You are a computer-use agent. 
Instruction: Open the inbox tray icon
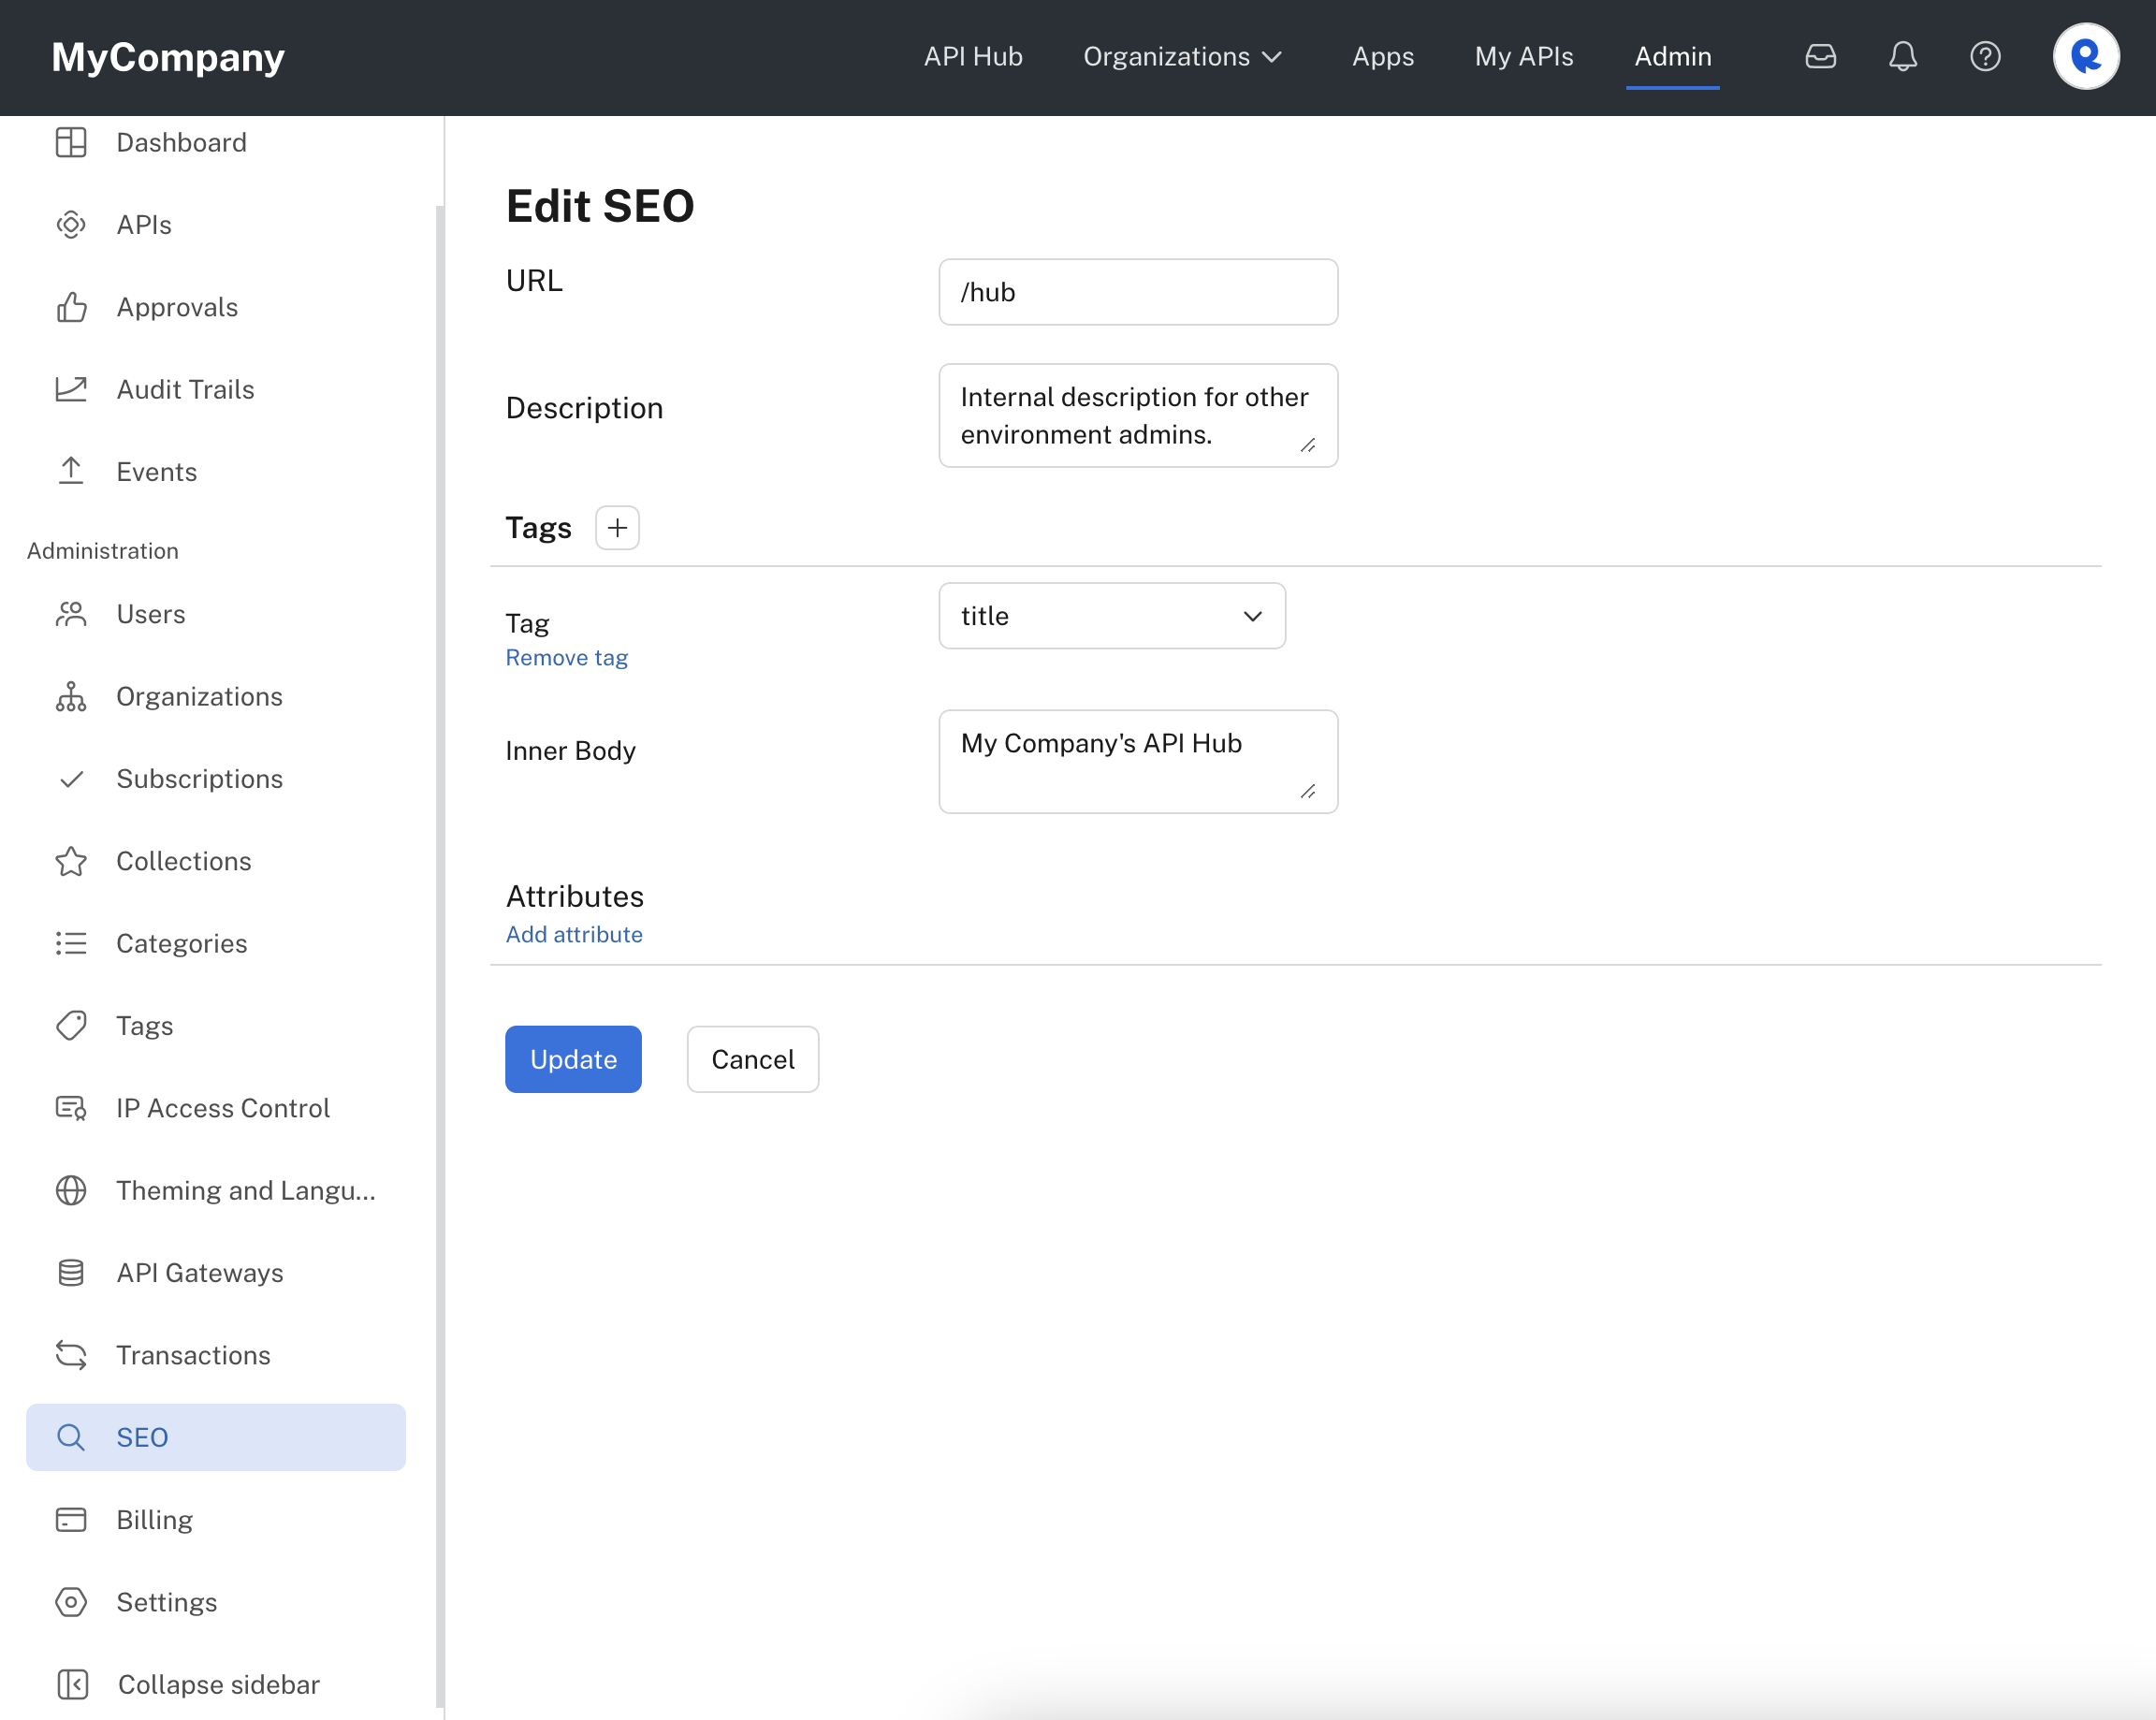click(1820, 56)
